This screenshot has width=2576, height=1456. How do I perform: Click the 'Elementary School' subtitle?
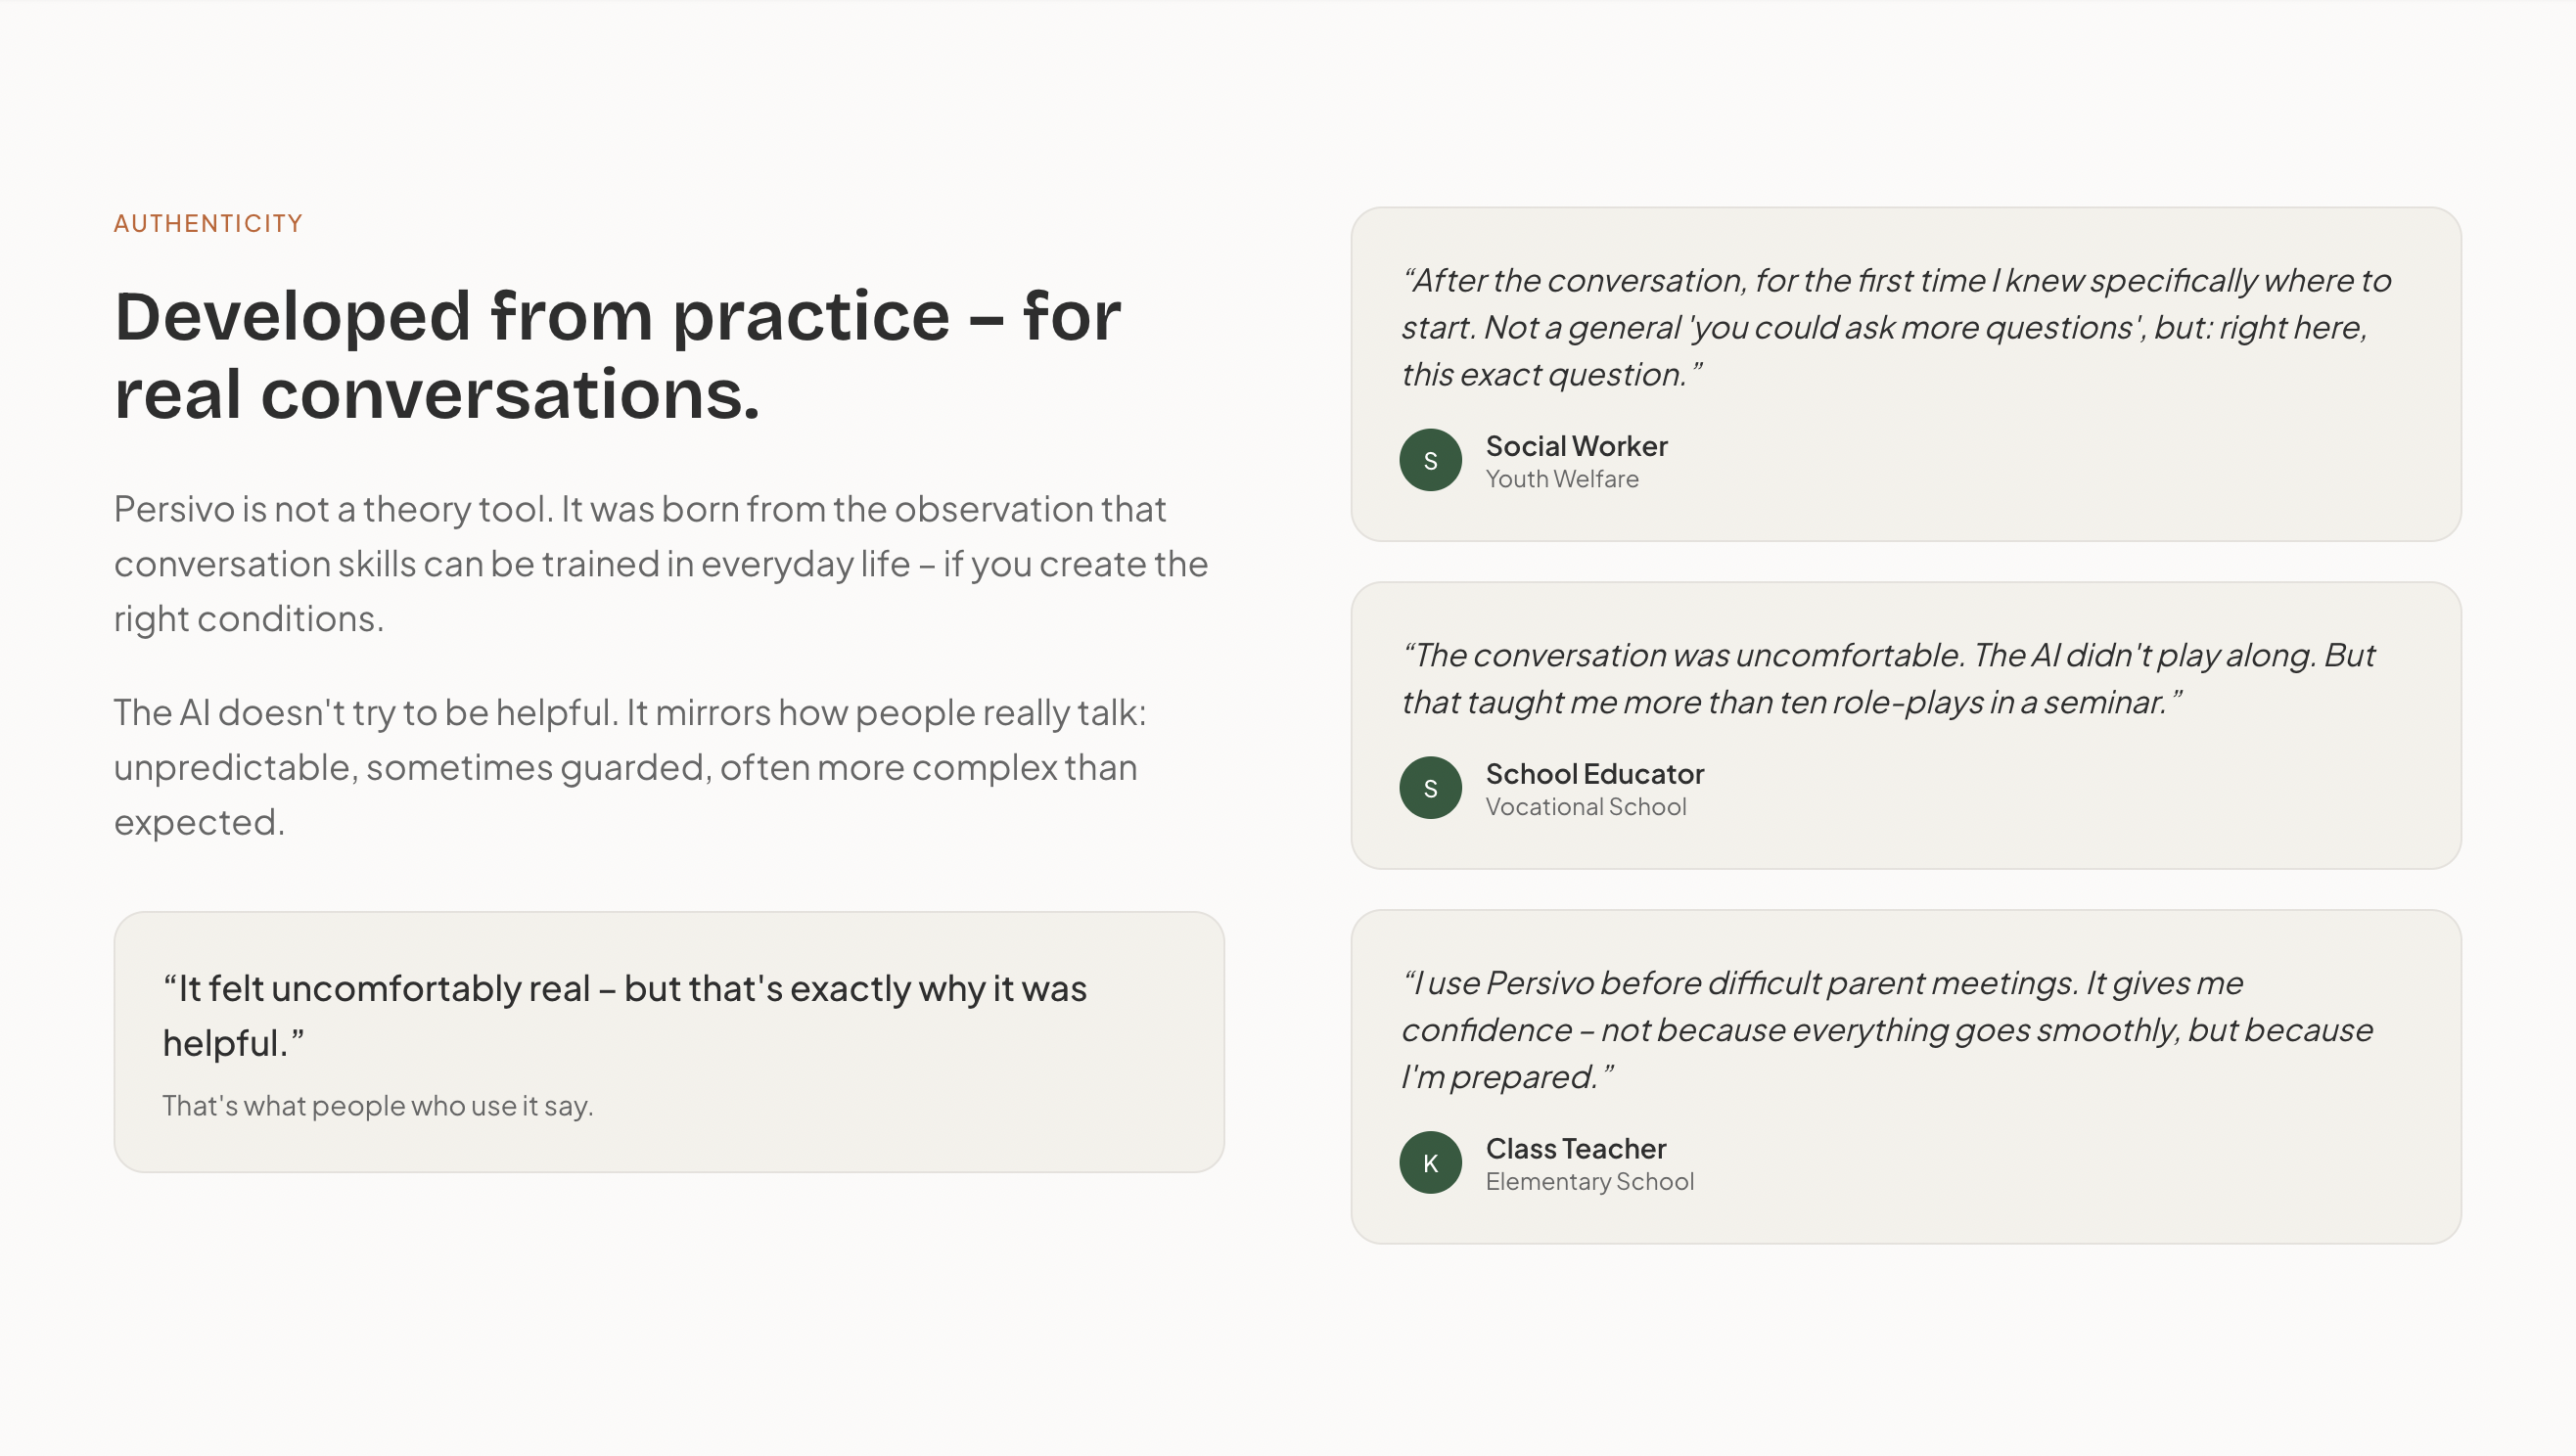point(1589,1182)
